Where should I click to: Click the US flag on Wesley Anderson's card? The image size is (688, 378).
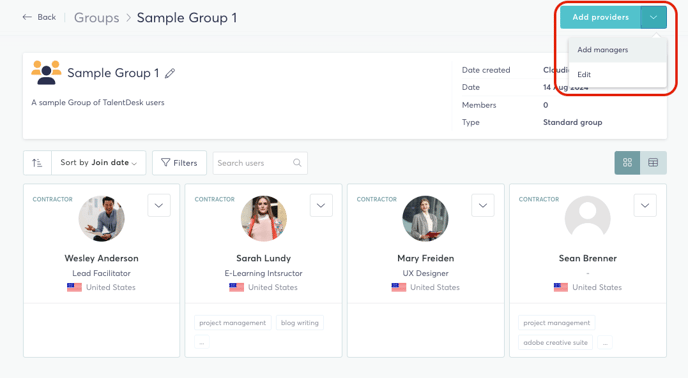coord(74,287)
